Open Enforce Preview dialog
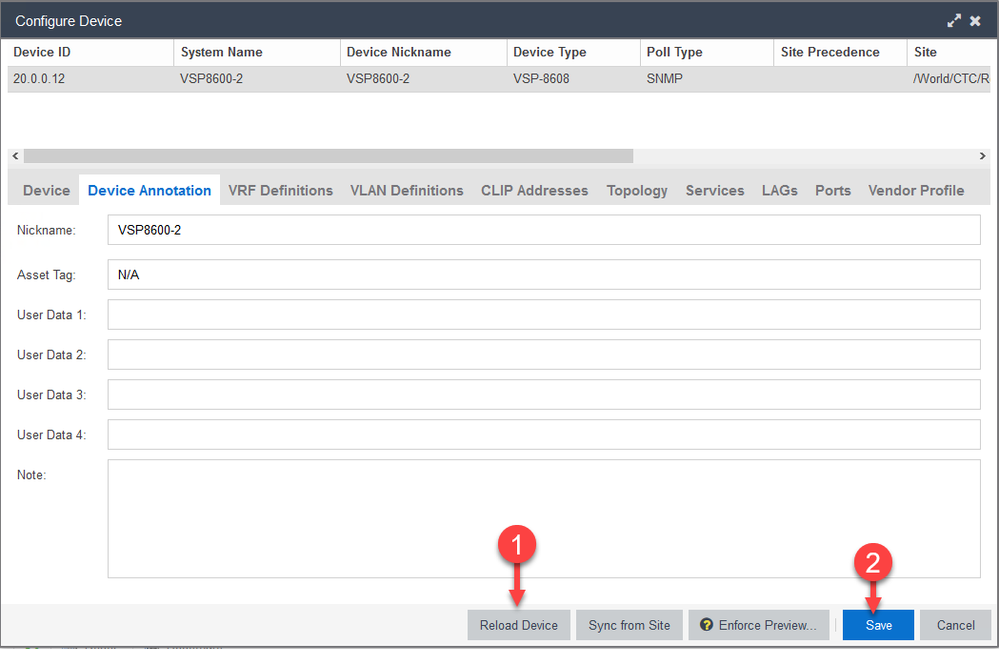 click(759, 625)
